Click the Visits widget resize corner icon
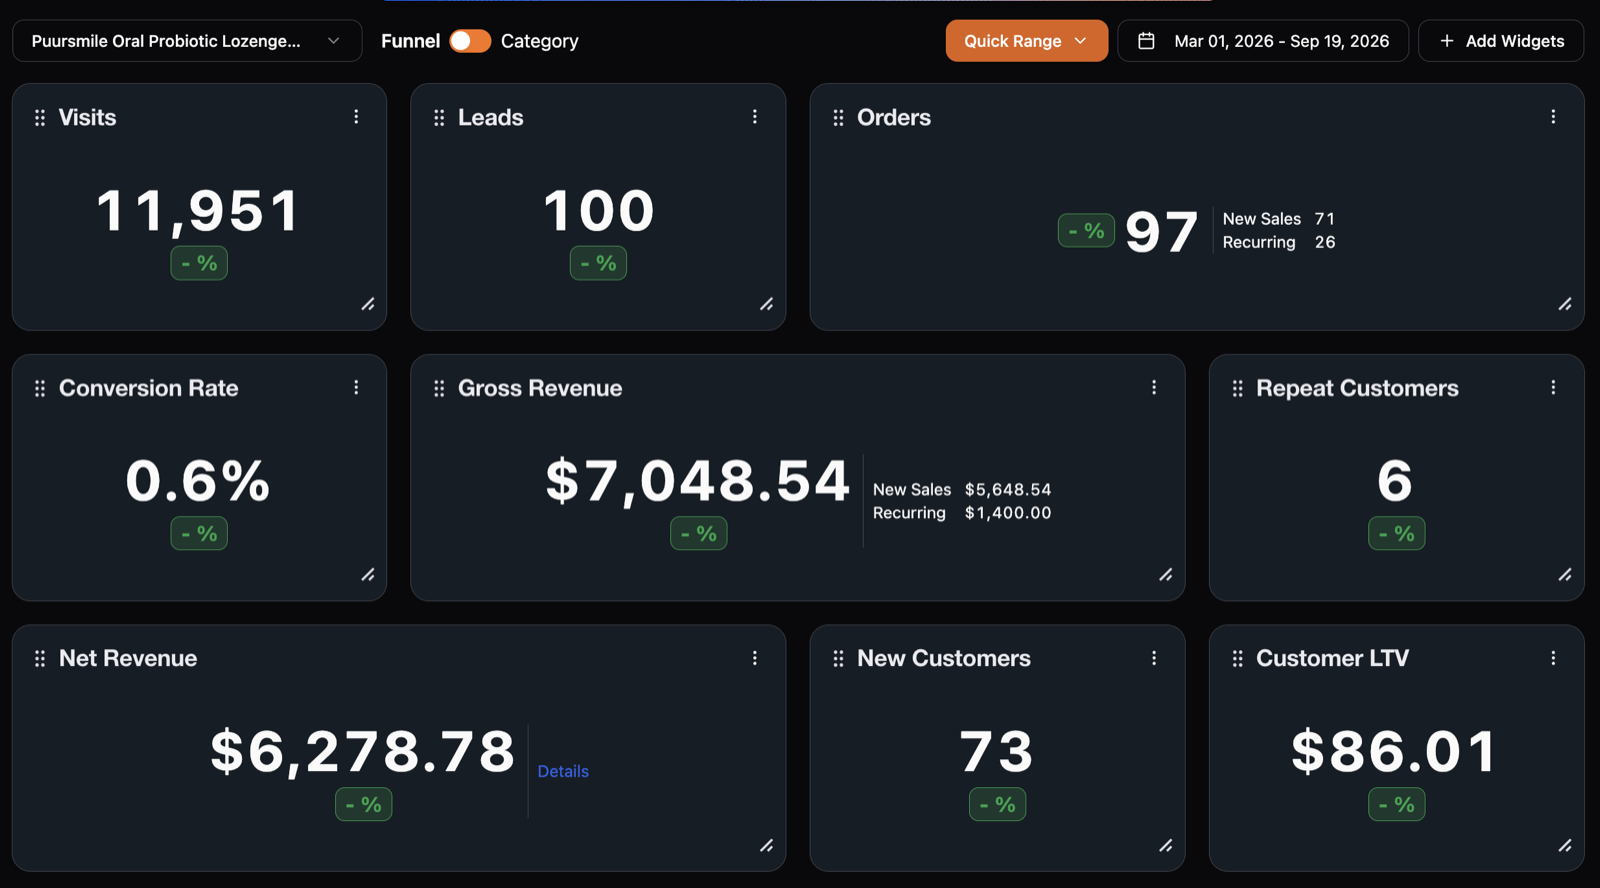 point(368,304)
